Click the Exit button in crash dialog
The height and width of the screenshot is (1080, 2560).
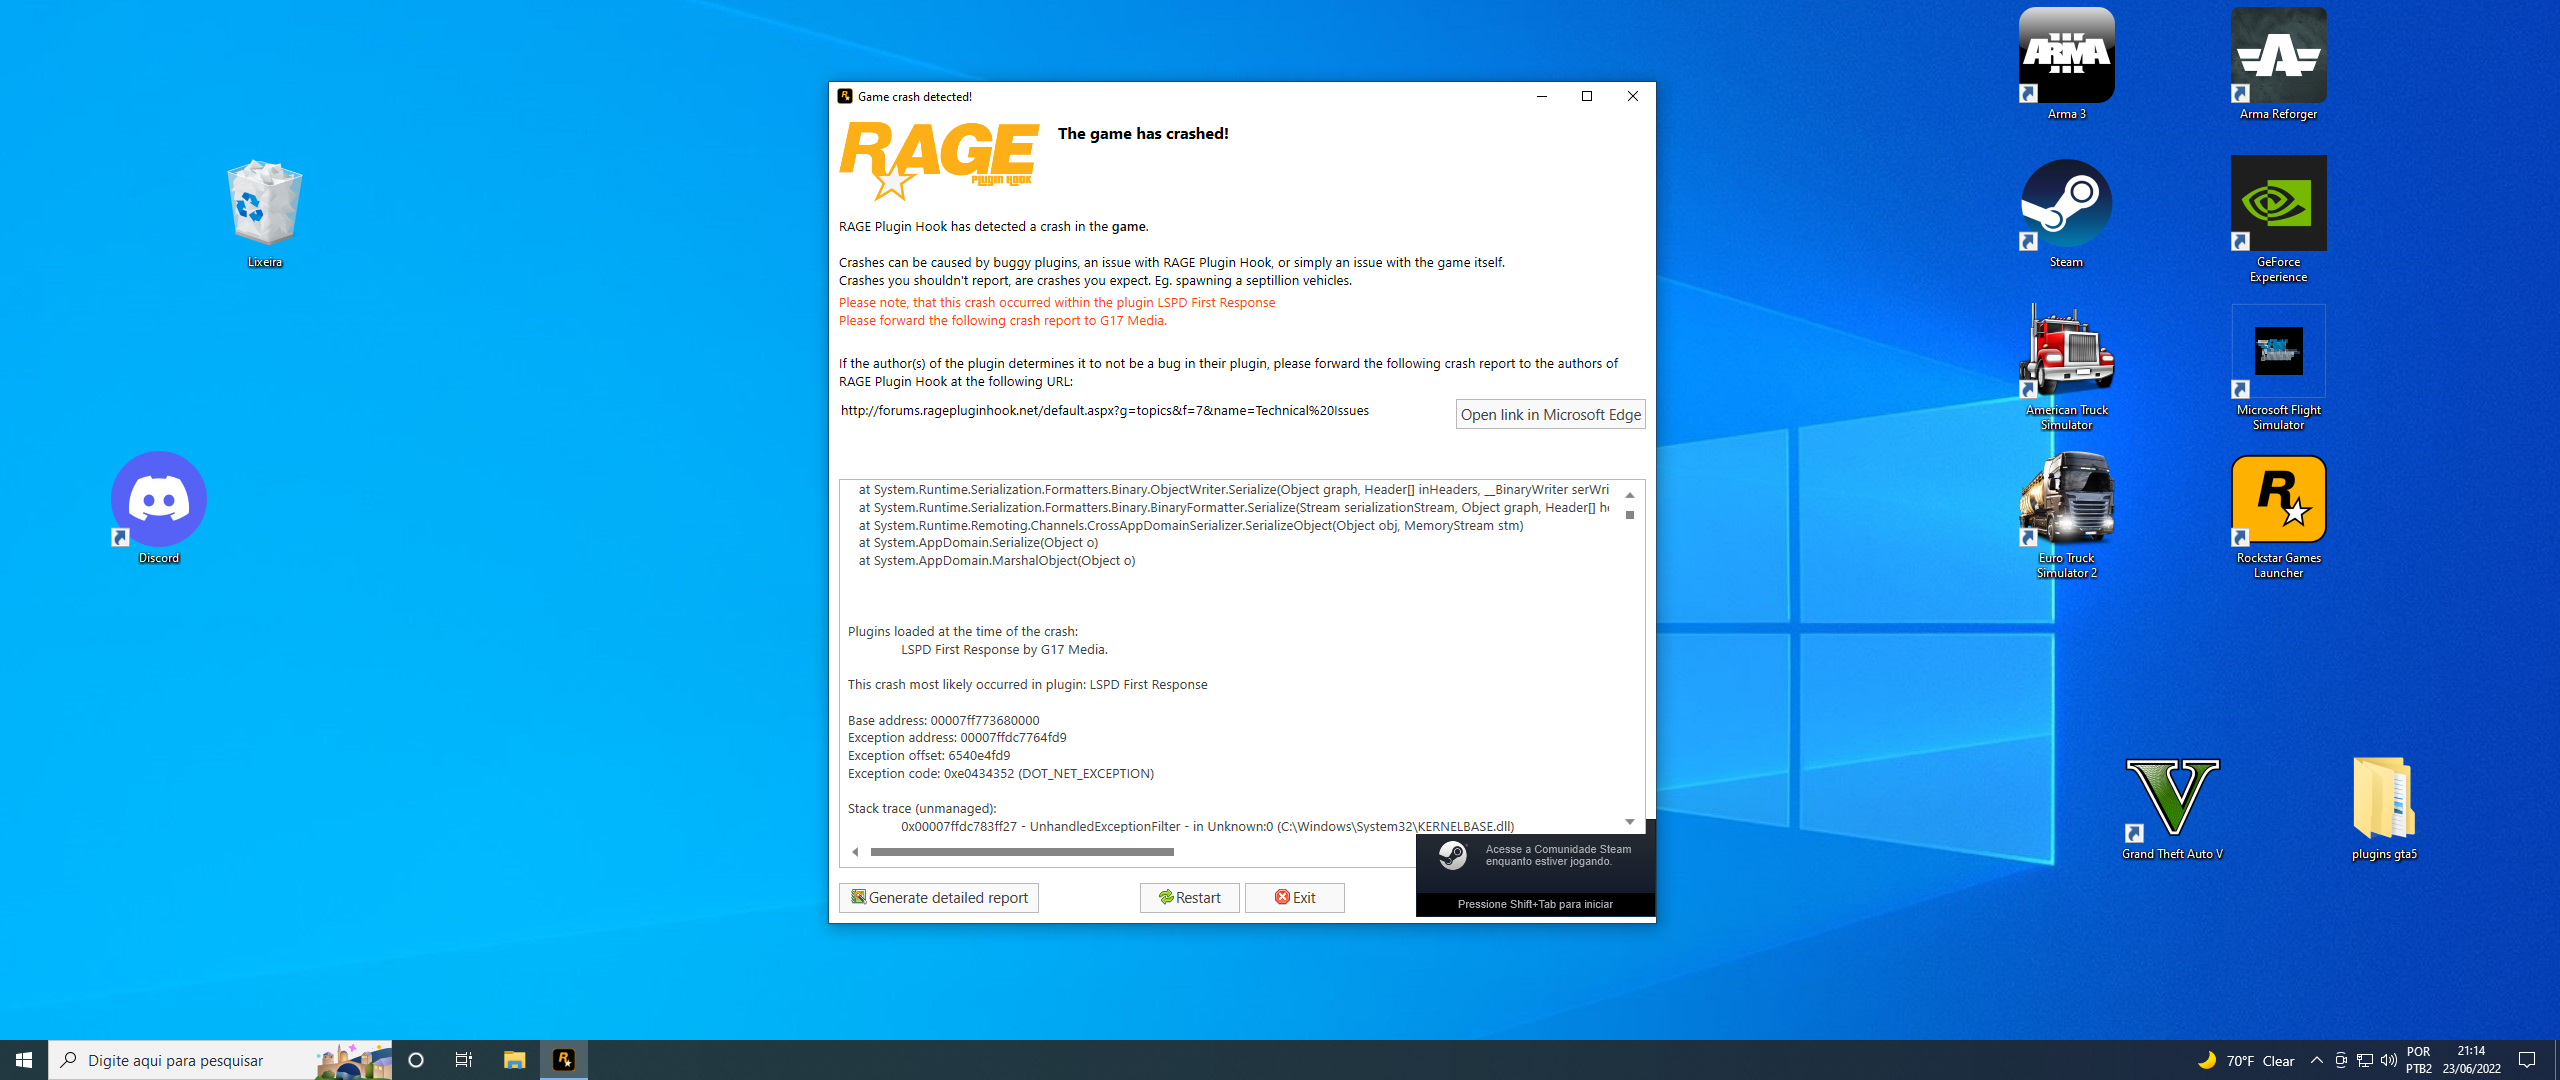point(1294,898)
